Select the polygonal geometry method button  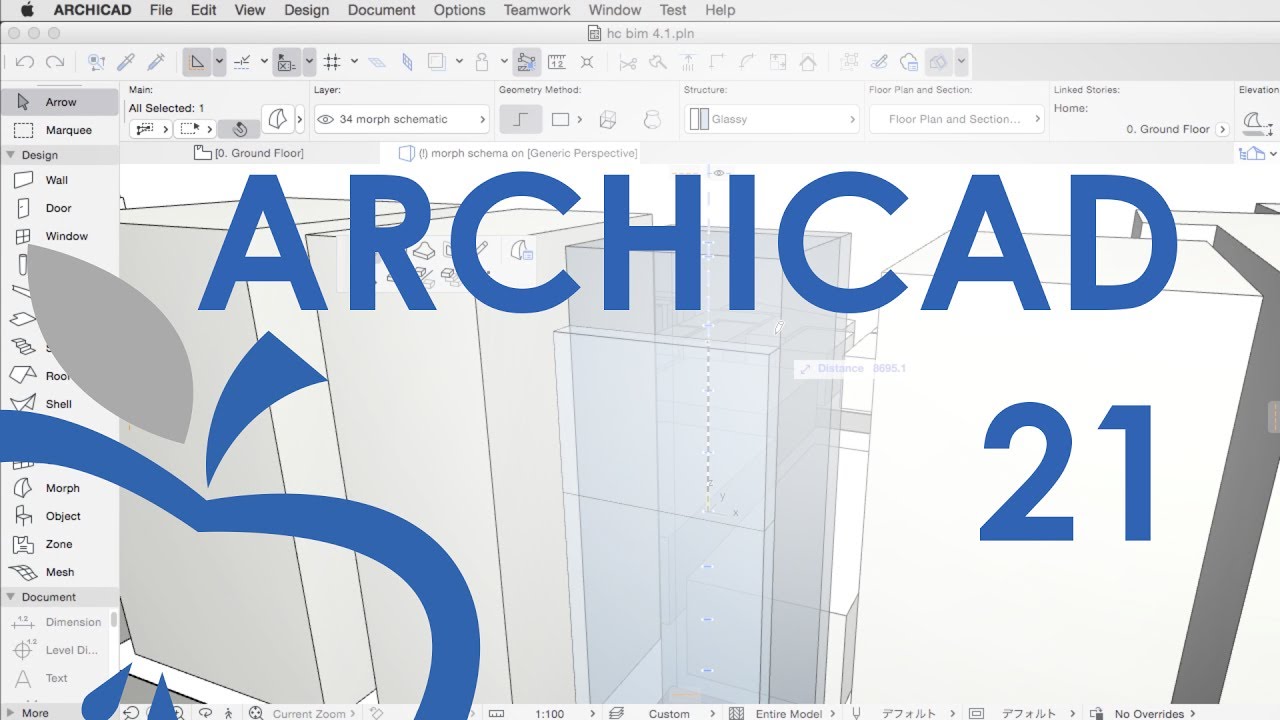pyautogui.click(x=520, y=119)
